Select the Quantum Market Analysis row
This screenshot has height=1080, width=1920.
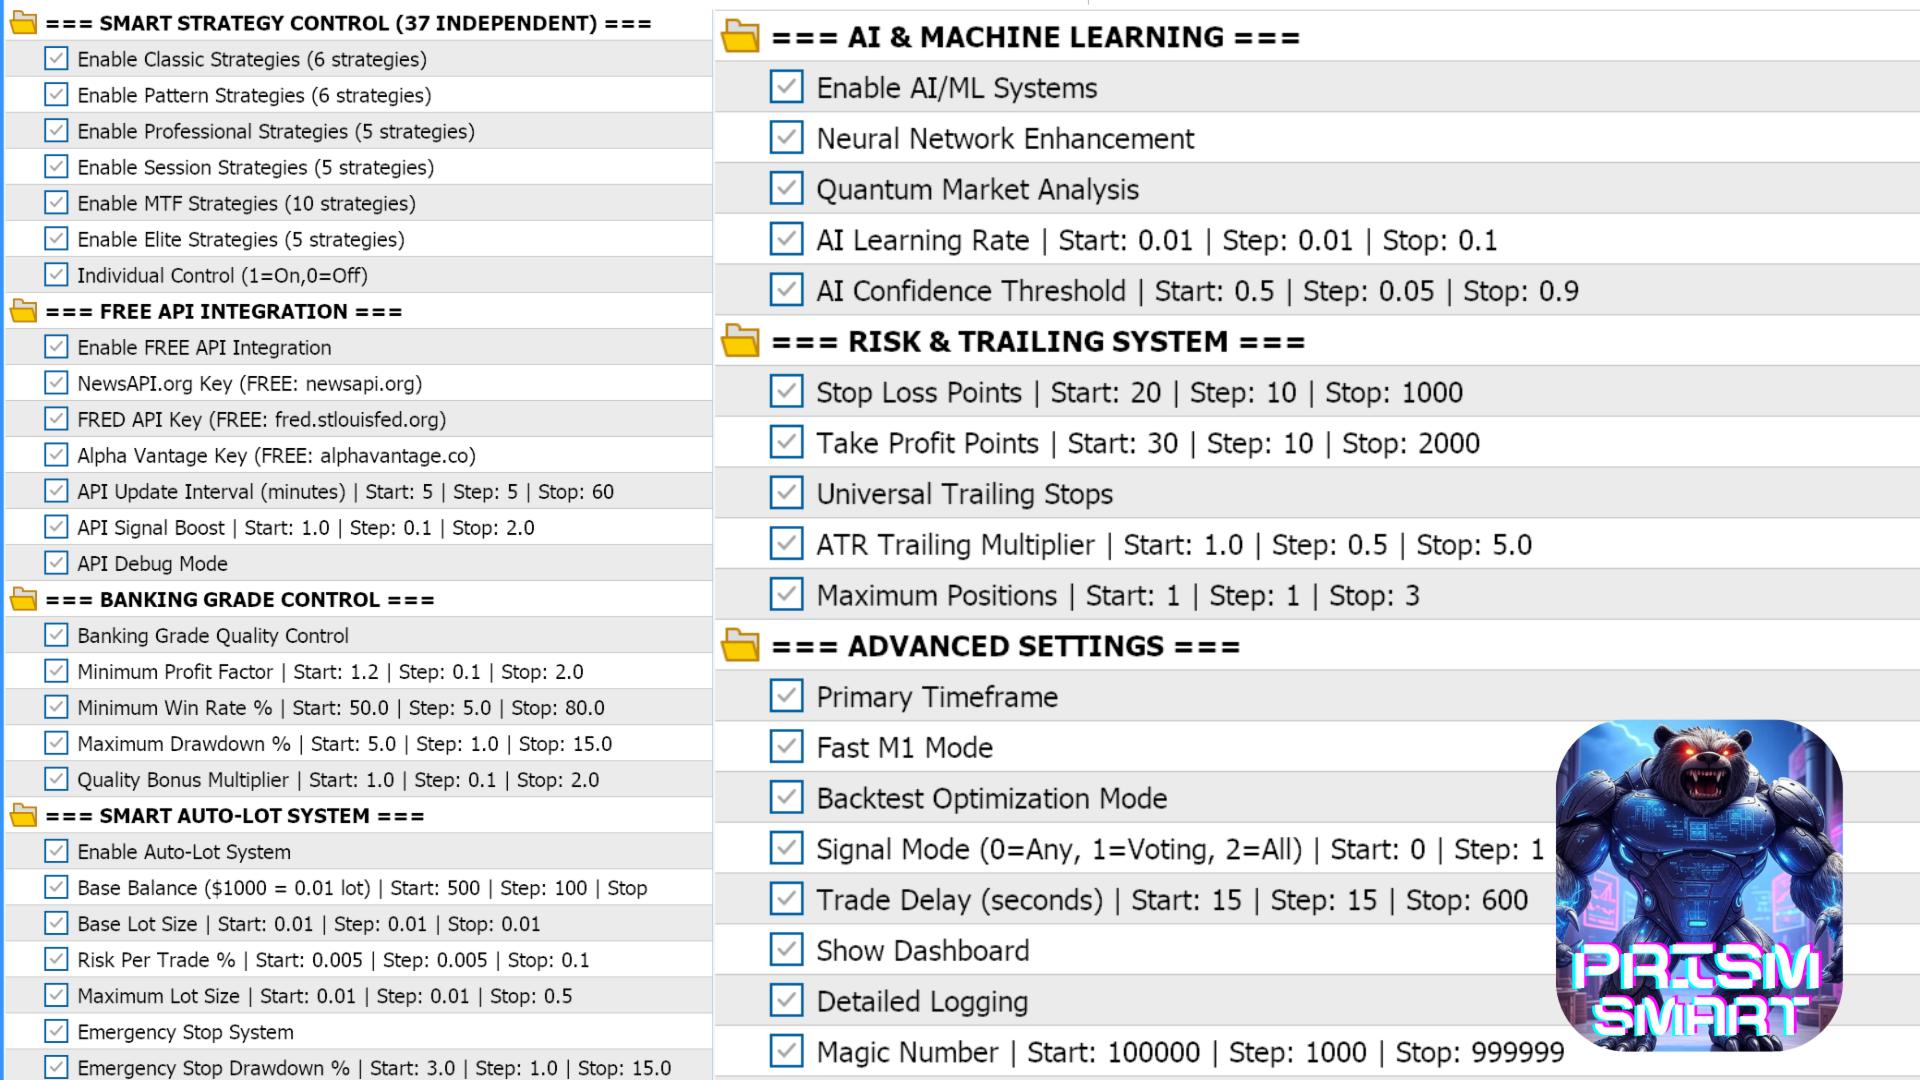[x=1317, y=189]
